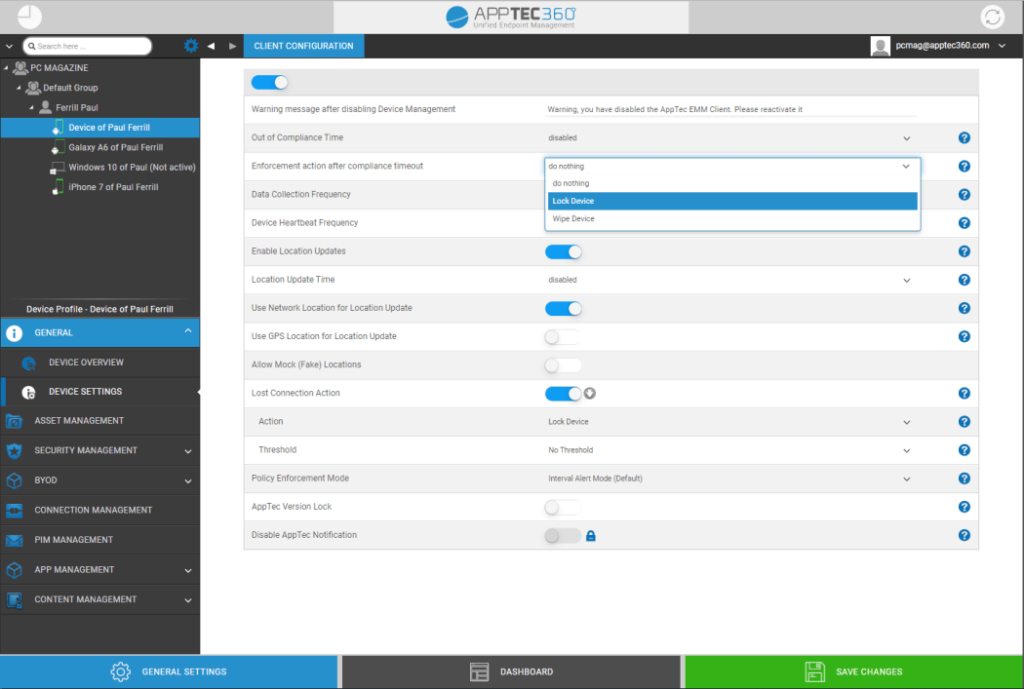Open help for Use Network Location

[x=964, y=308]
